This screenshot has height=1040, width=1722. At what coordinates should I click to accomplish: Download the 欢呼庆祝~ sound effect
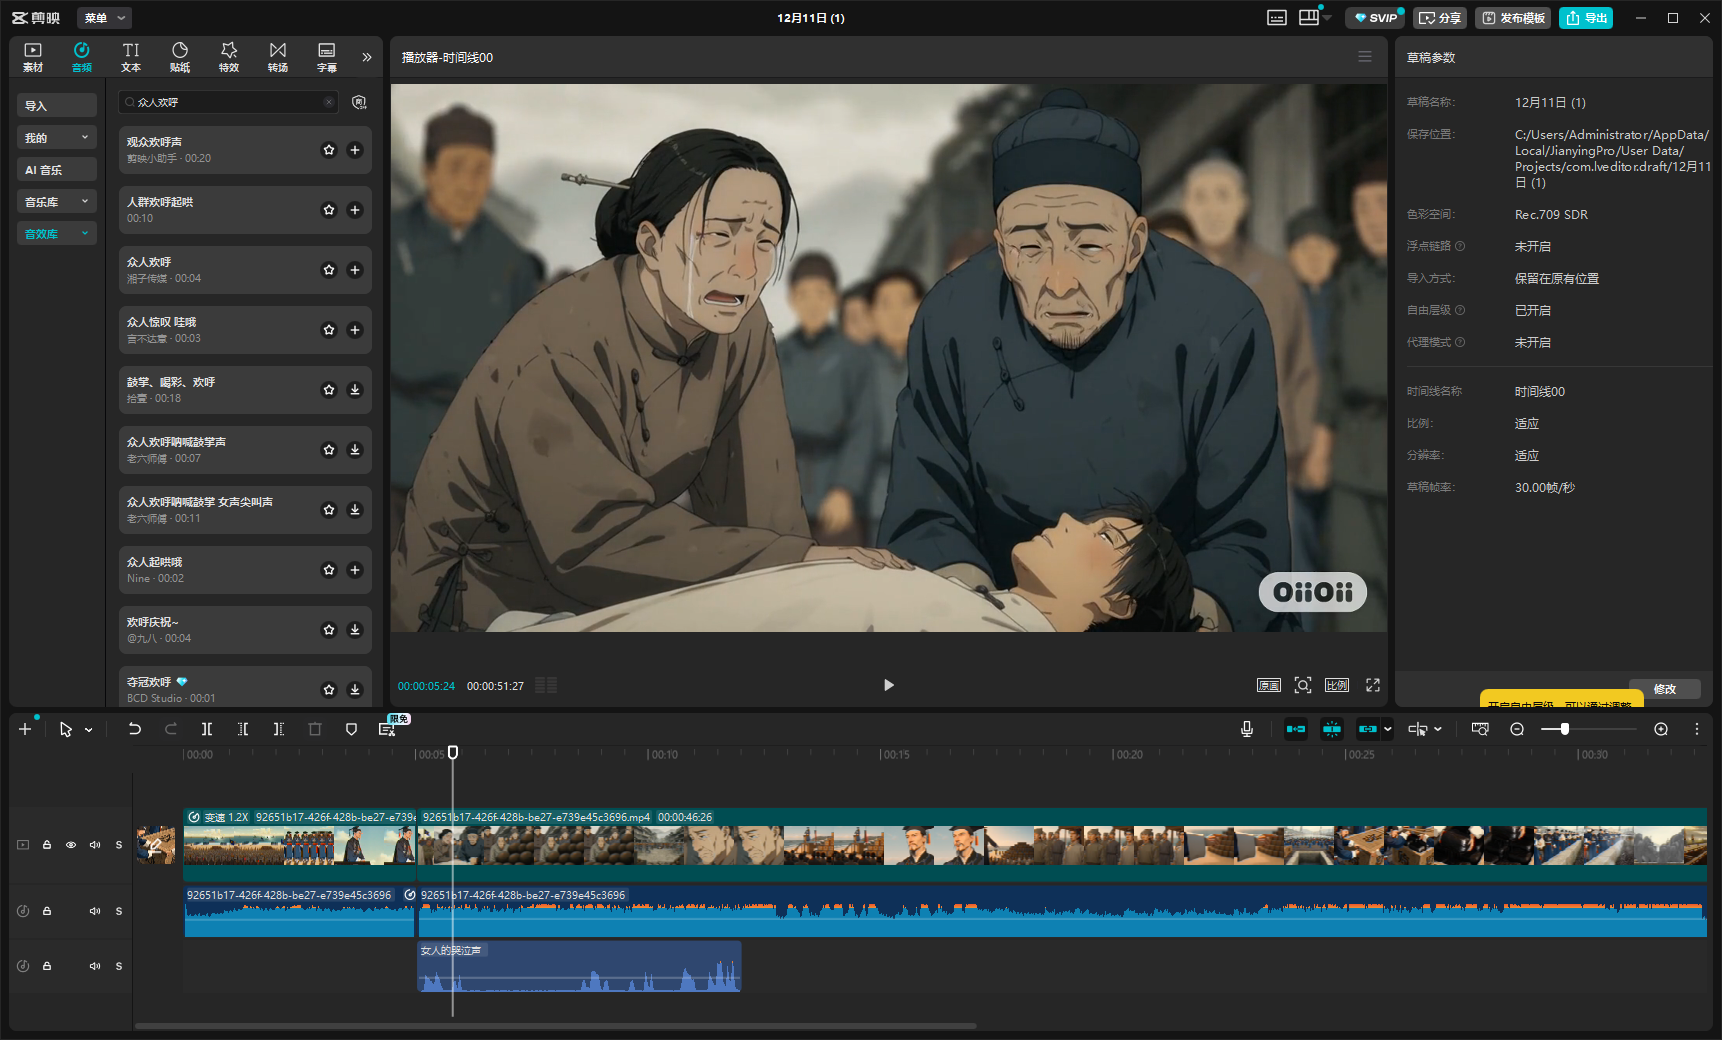[x=355, y=630]
